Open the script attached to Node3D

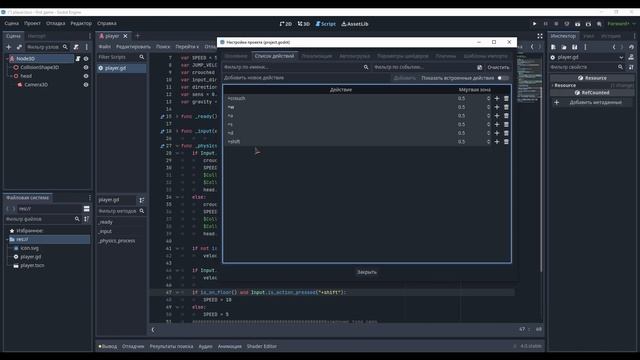click(78, 59)
